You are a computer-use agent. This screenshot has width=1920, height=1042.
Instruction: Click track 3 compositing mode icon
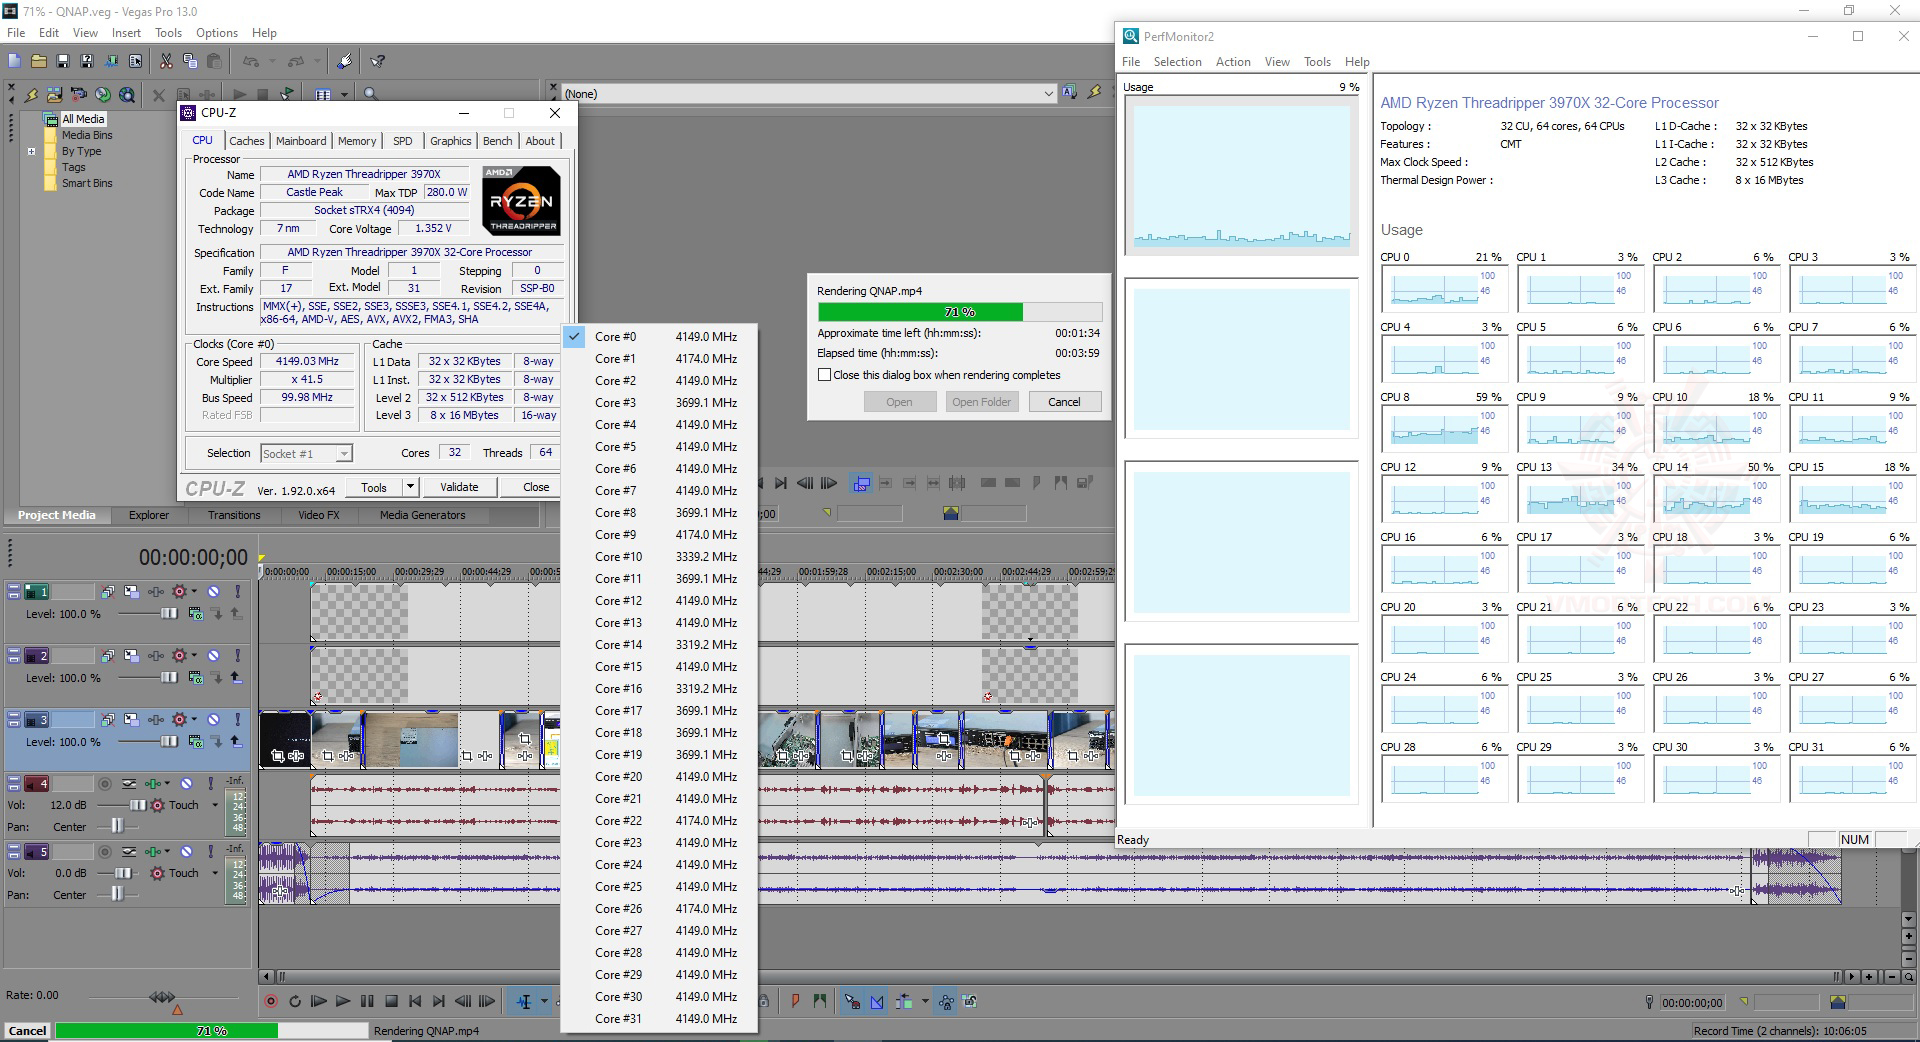[x=196, y=742]
